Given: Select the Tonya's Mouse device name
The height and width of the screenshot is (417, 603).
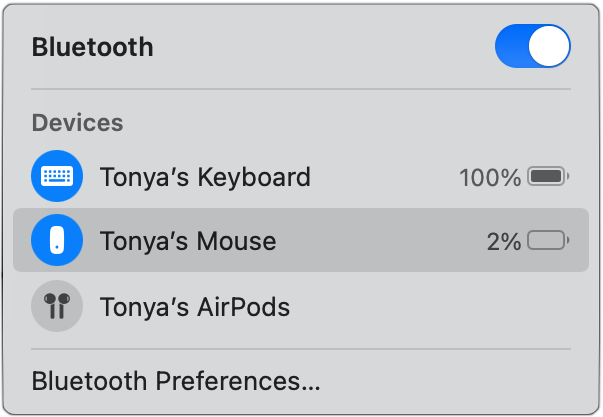Looking at the screenshot, I should [x=188, y=241].
